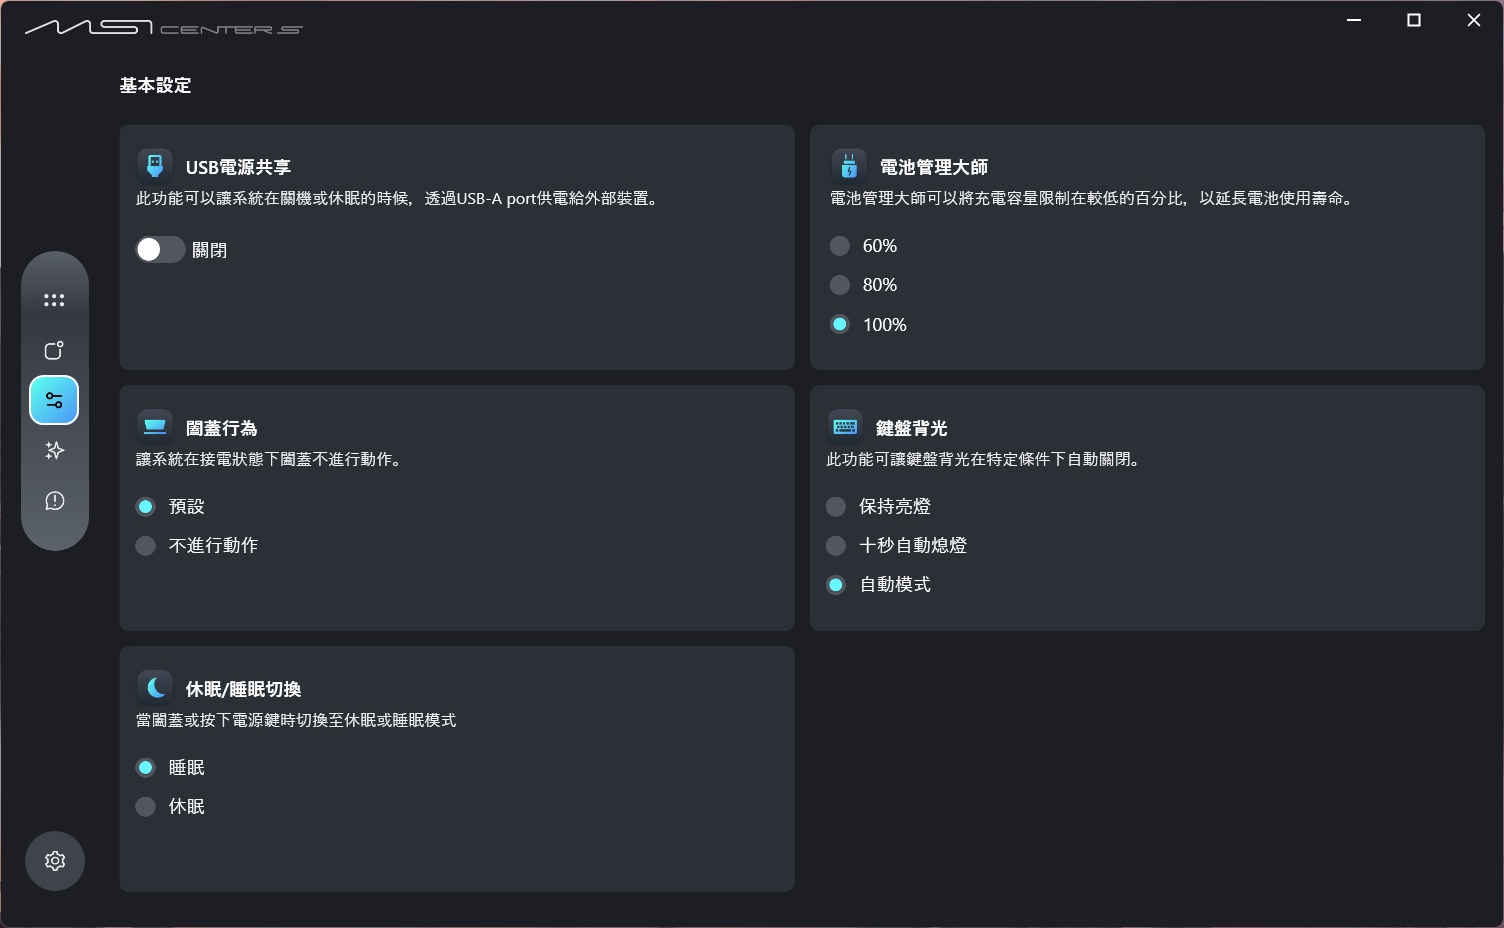
Task: Select the device monitor icon in the sidebar
Action: [54, 350]
